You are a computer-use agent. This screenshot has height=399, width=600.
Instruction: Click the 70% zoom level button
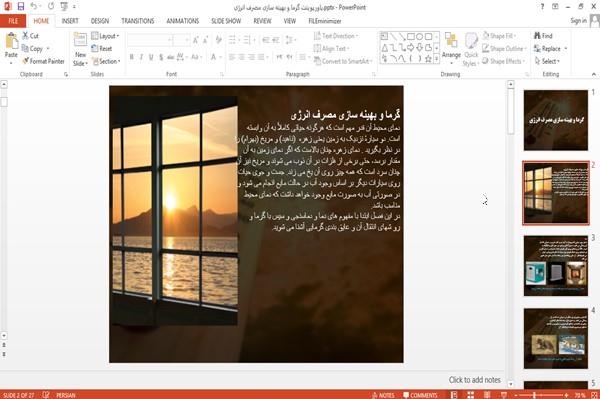tap(580, 395)
